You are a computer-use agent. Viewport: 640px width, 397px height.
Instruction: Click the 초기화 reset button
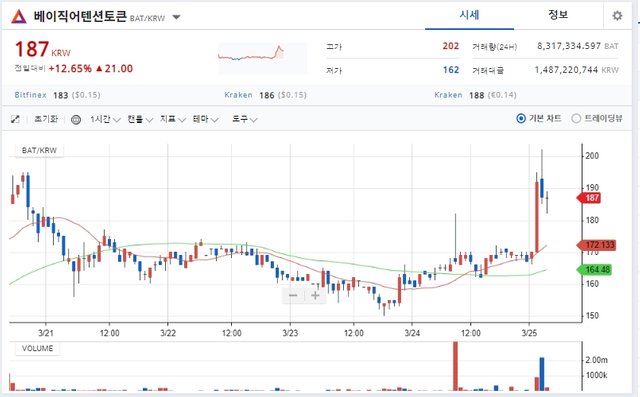click(x=46, y=119)
